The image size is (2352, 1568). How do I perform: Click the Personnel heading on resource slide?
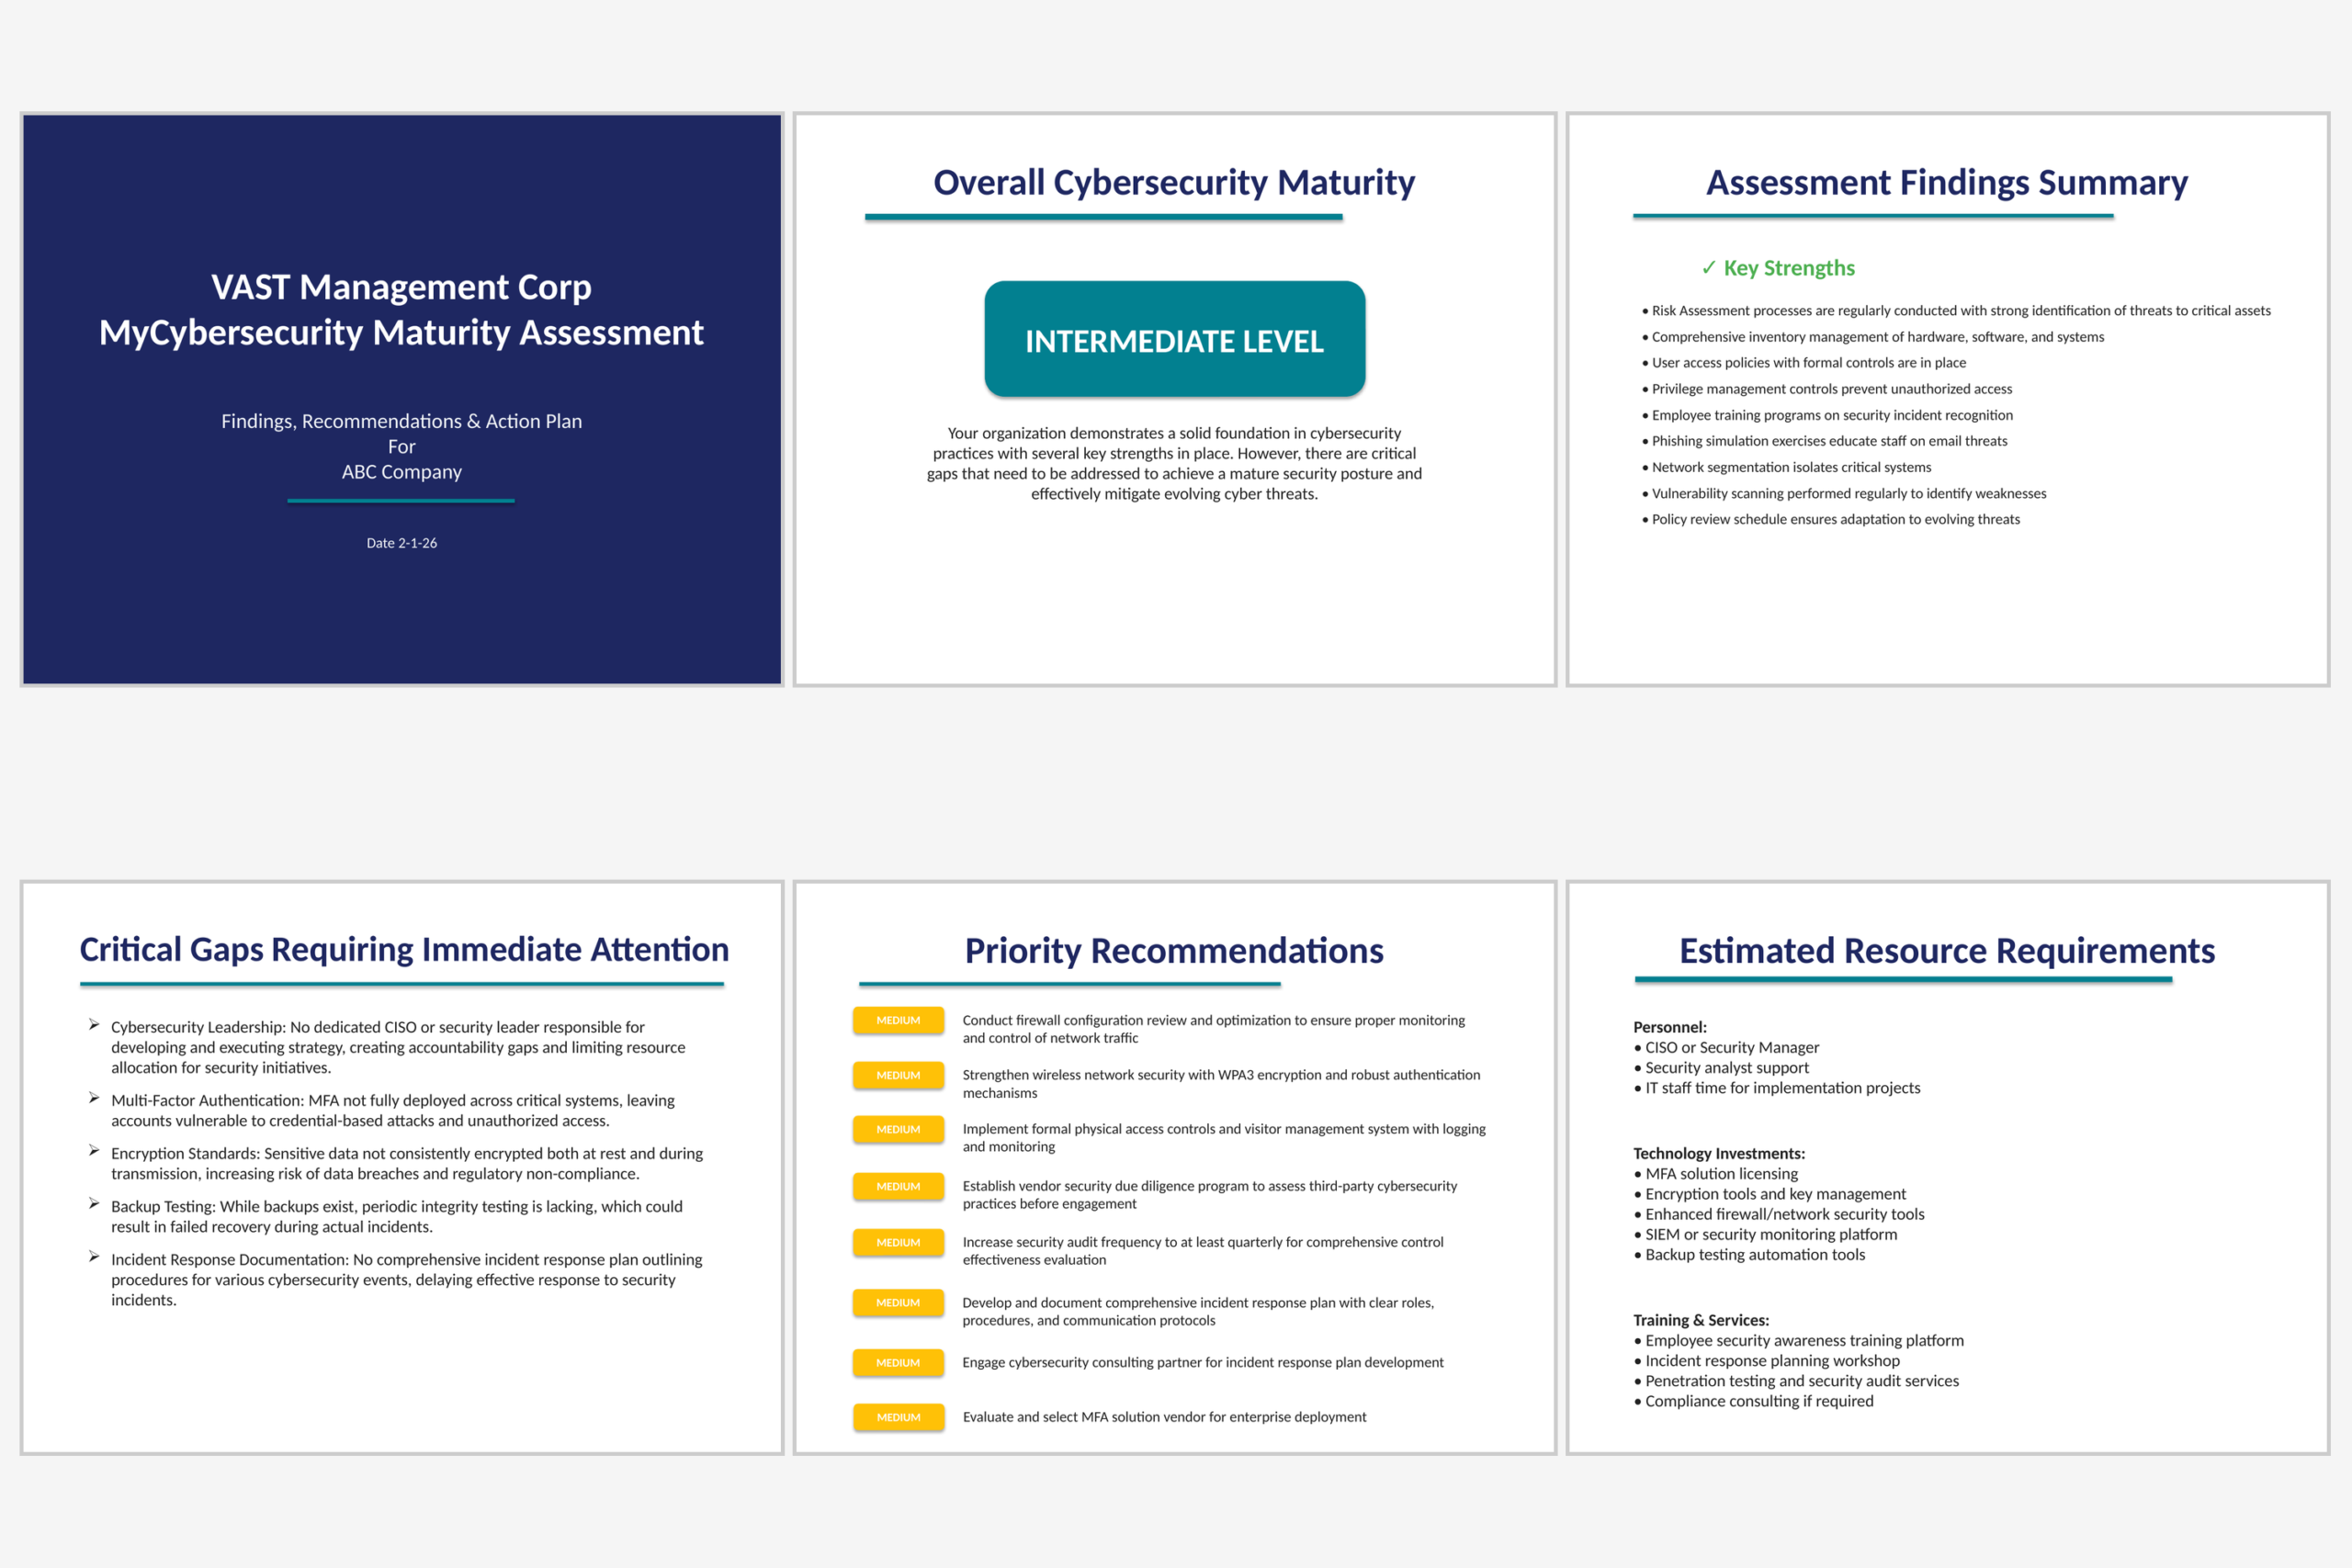(1669, 1027)
